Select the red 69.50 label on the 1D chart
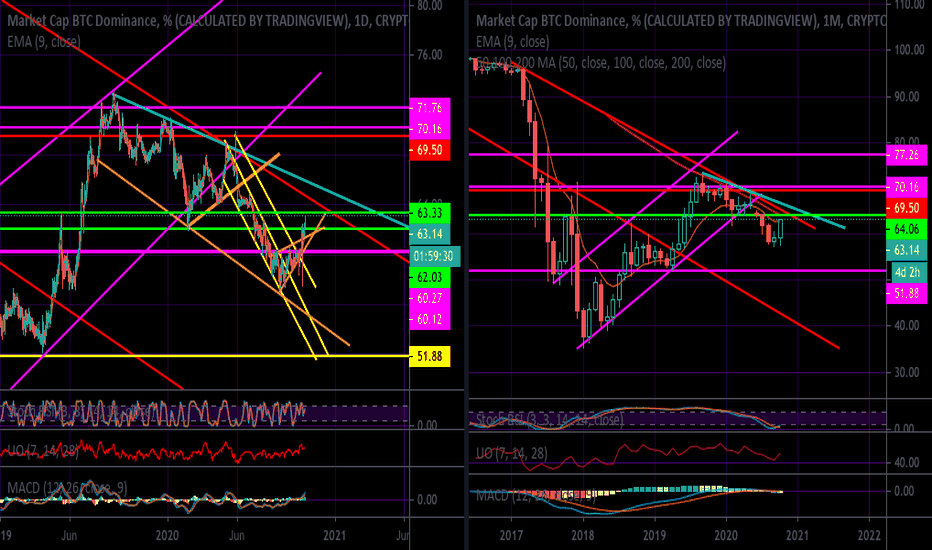 430,150
